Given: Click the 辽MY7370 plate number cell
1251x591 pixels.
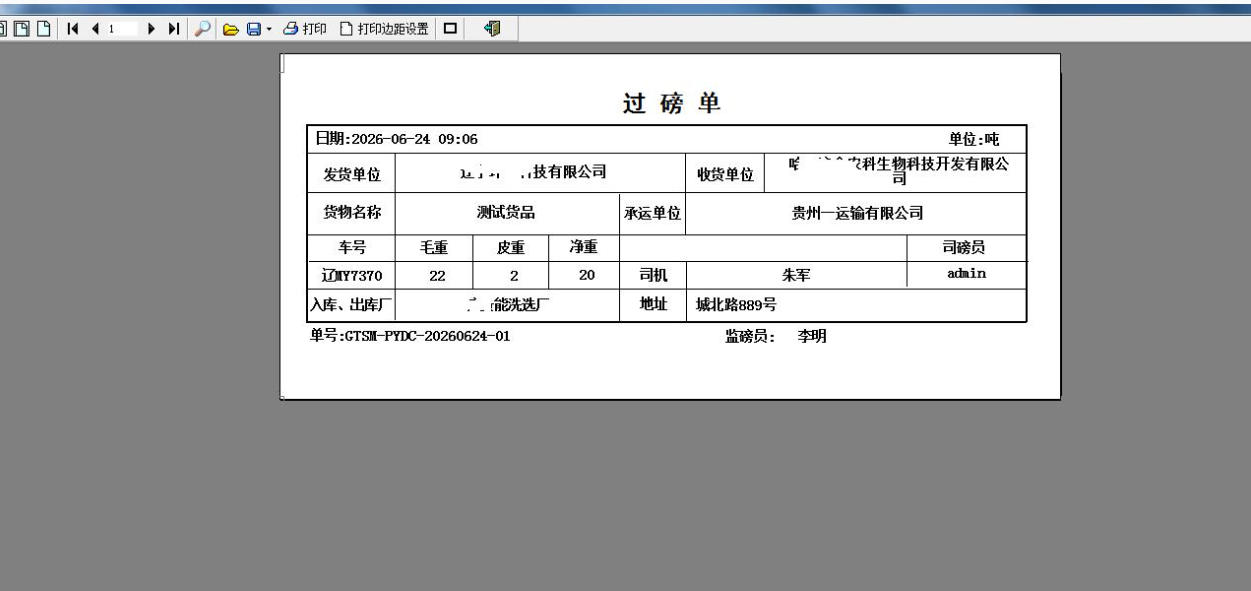Looking at the screenshot, I should click(x=352, y=275).
